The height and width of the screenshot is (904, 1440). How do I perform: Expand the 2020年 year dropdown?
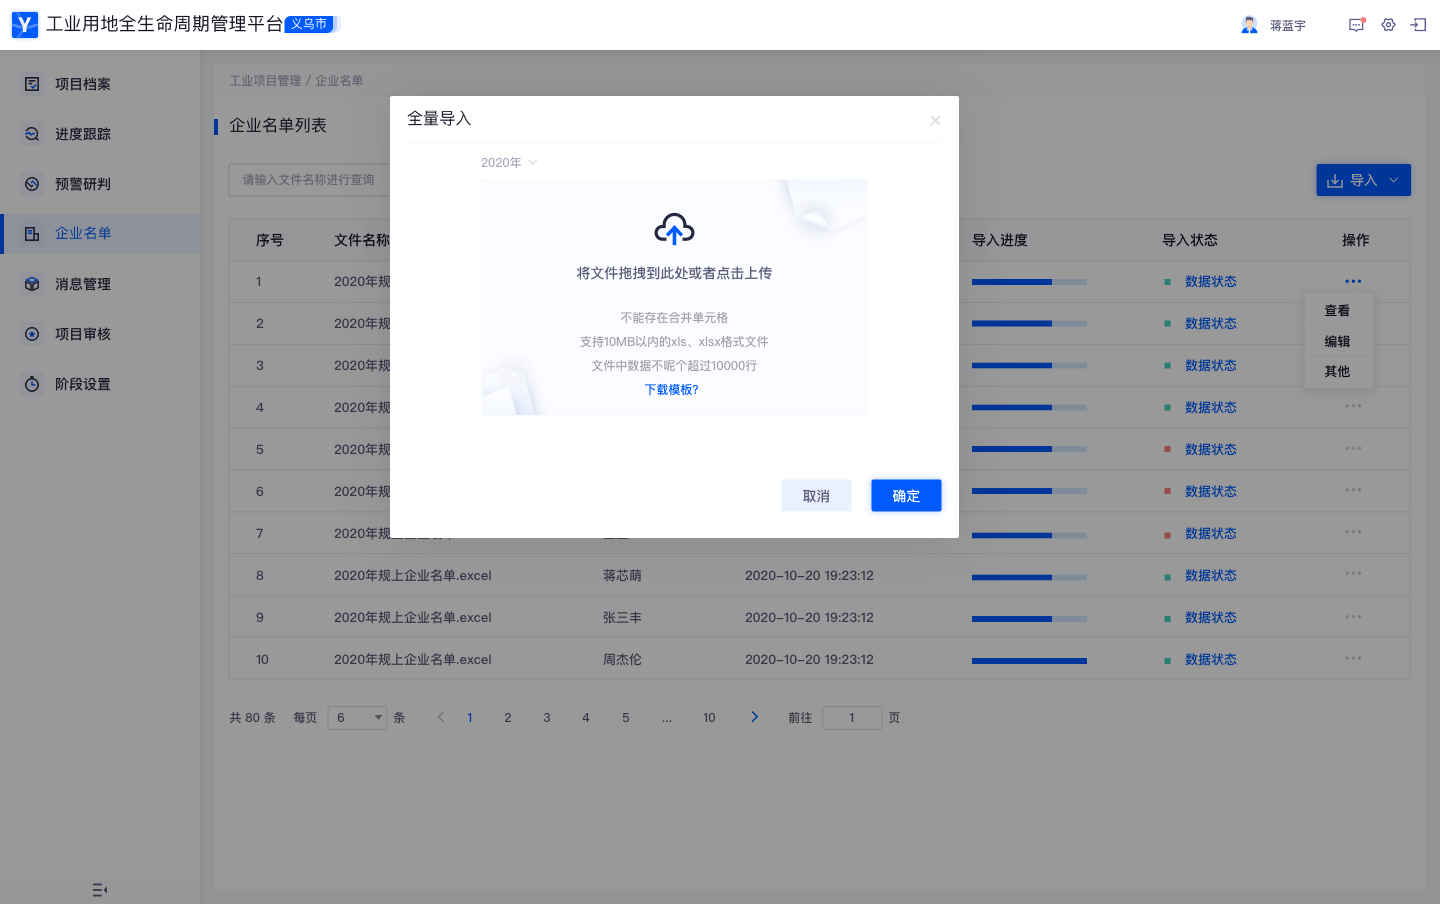click(x=509, y=163)
